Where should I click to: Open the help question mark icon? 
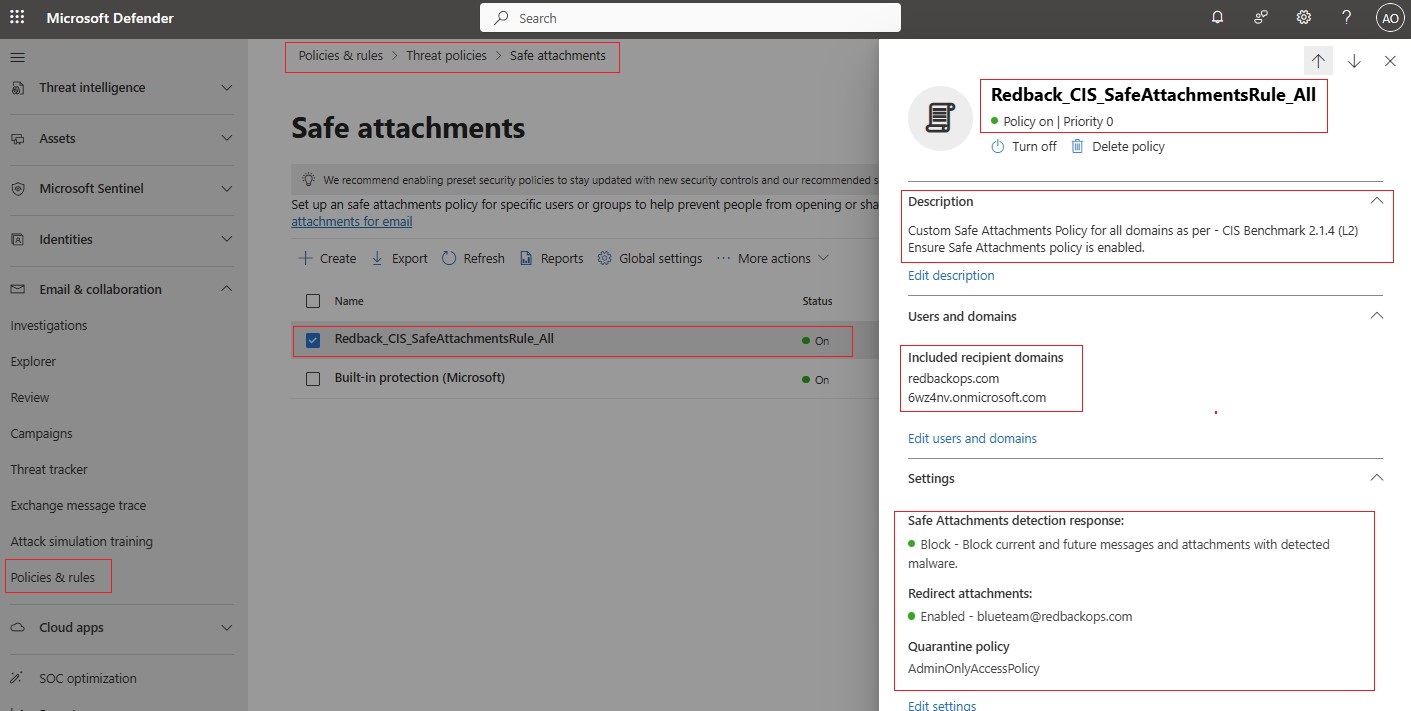click(x=1347, y=17)
